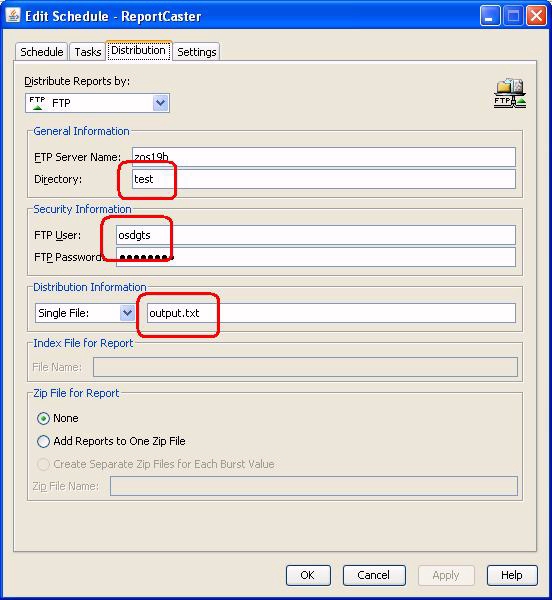Switch to the Schedule tab

click(42, 52)
